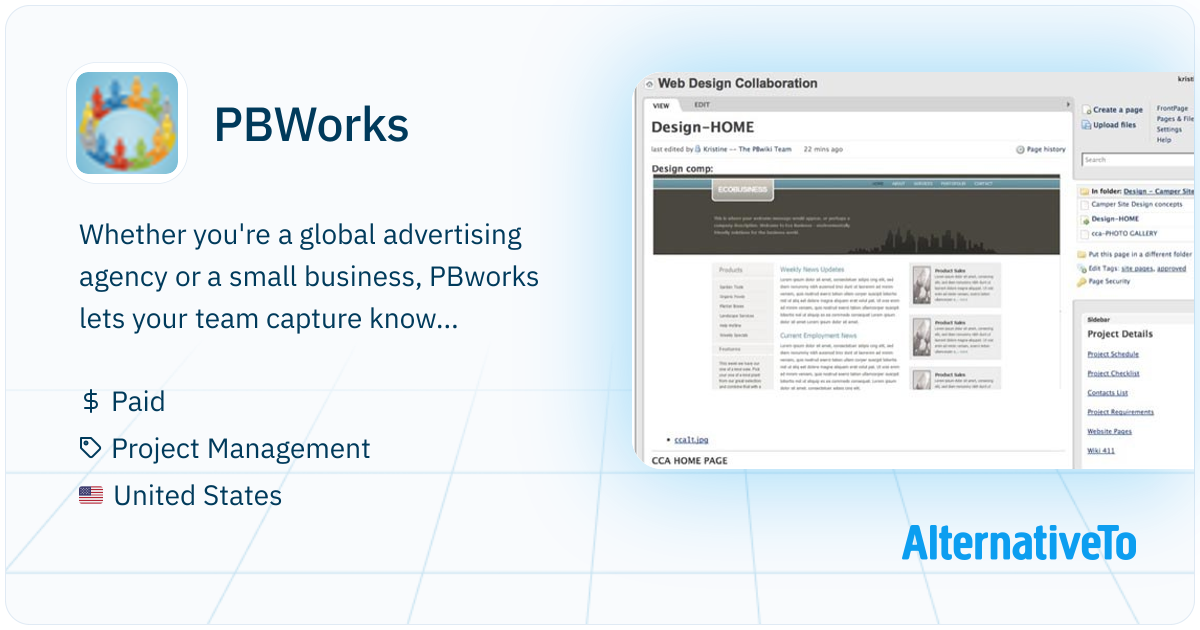Click the Project Management category label
1200x630 pixels.
point(241,449)
